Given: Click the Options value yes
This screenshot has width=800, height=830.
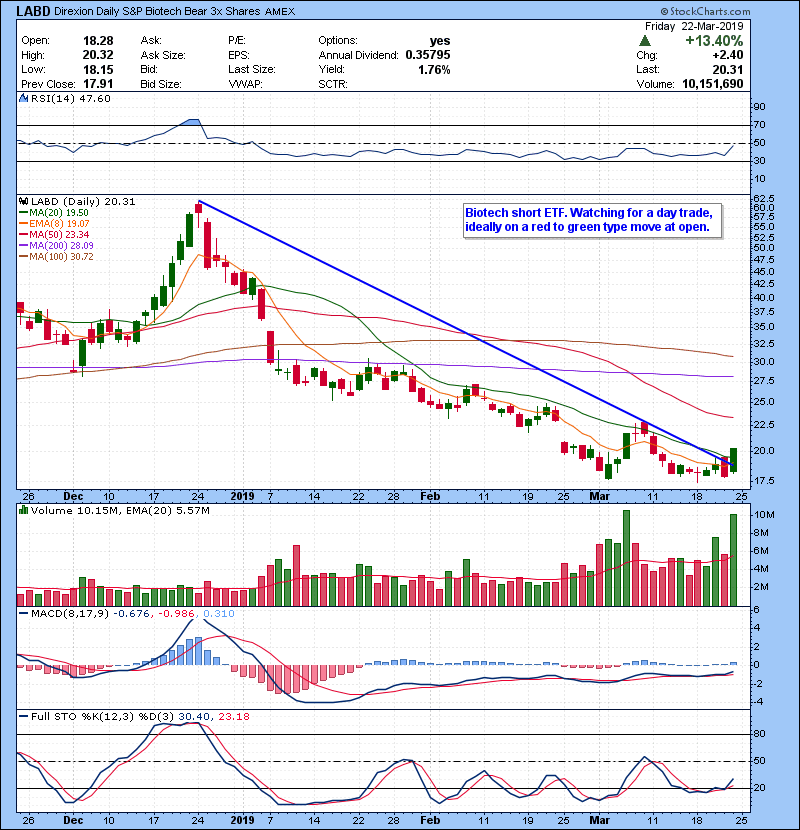Looking at the screenshot, I should coord(440,41).
